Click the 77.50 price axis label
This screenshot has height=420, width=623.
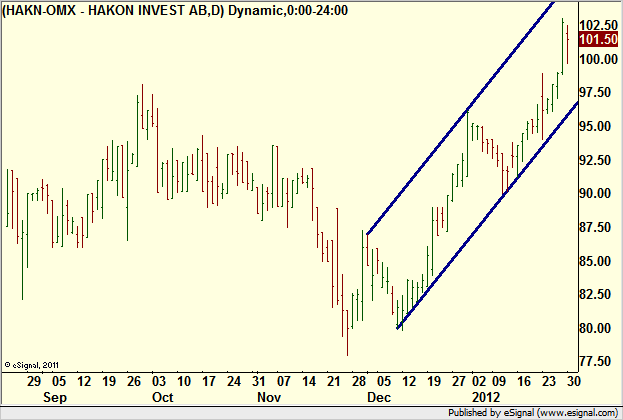tap(595, 361)
